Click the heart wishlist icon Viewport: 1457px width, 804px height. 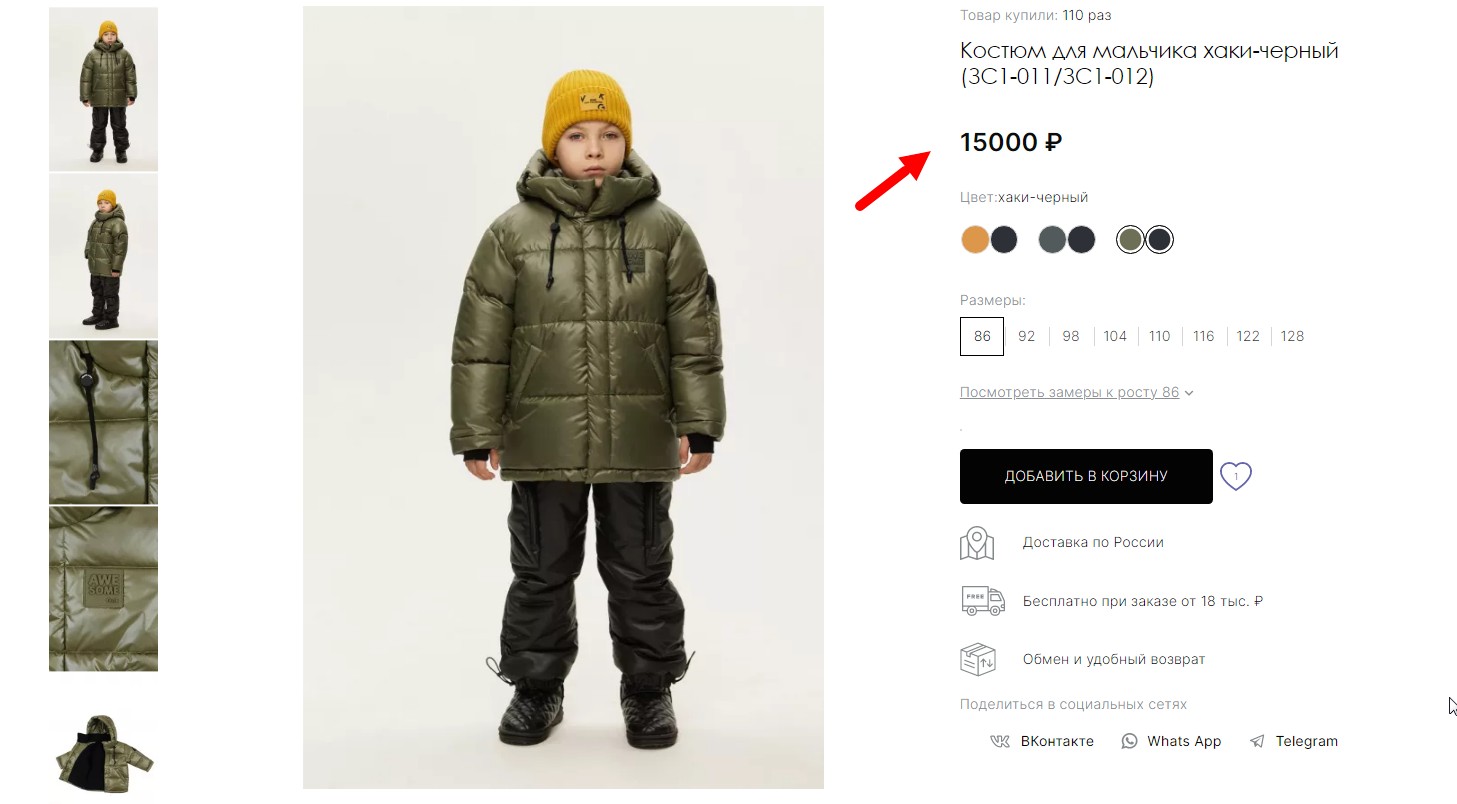[1236, 476]
